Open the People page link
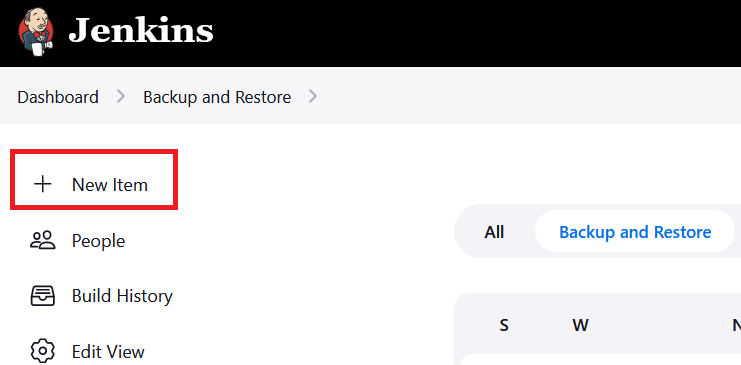 [98, 241]
